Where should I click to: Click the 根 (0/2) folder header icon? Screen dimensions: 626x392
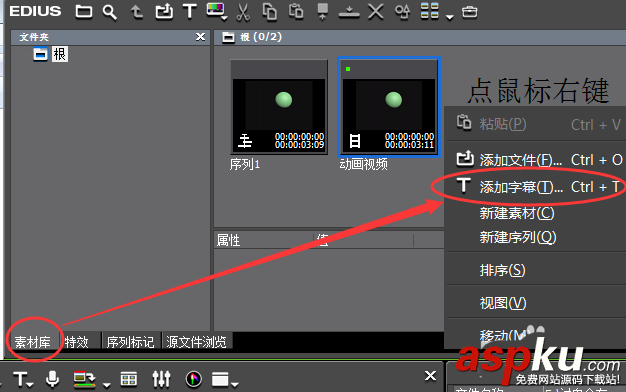point(228,38)
